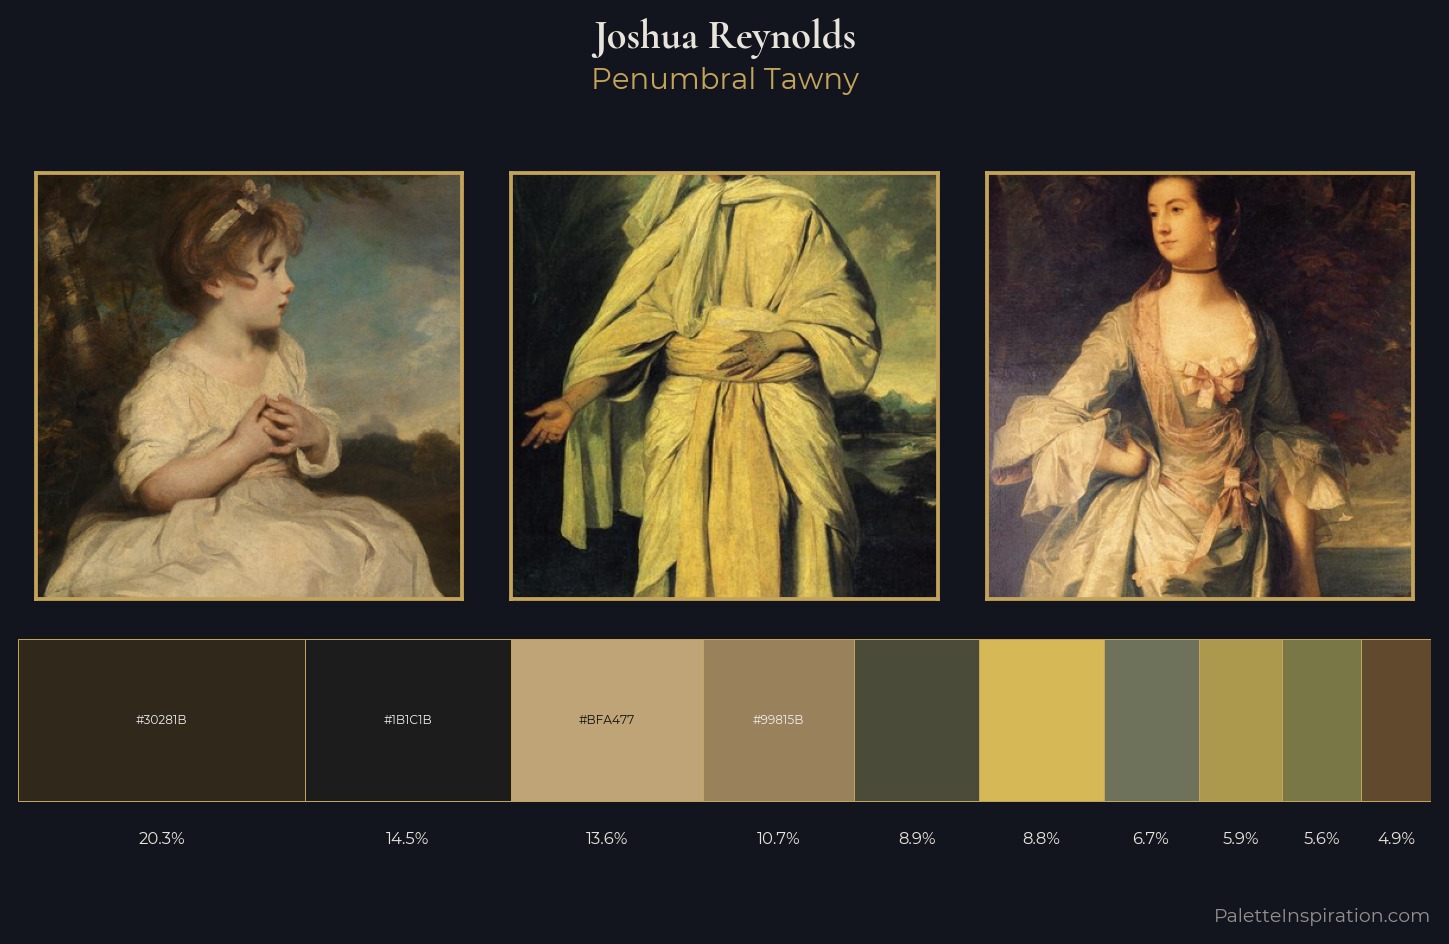Pick the tan #BFA477 swatch
Screen dimensions: 1449x944
(x=607, y=720)
